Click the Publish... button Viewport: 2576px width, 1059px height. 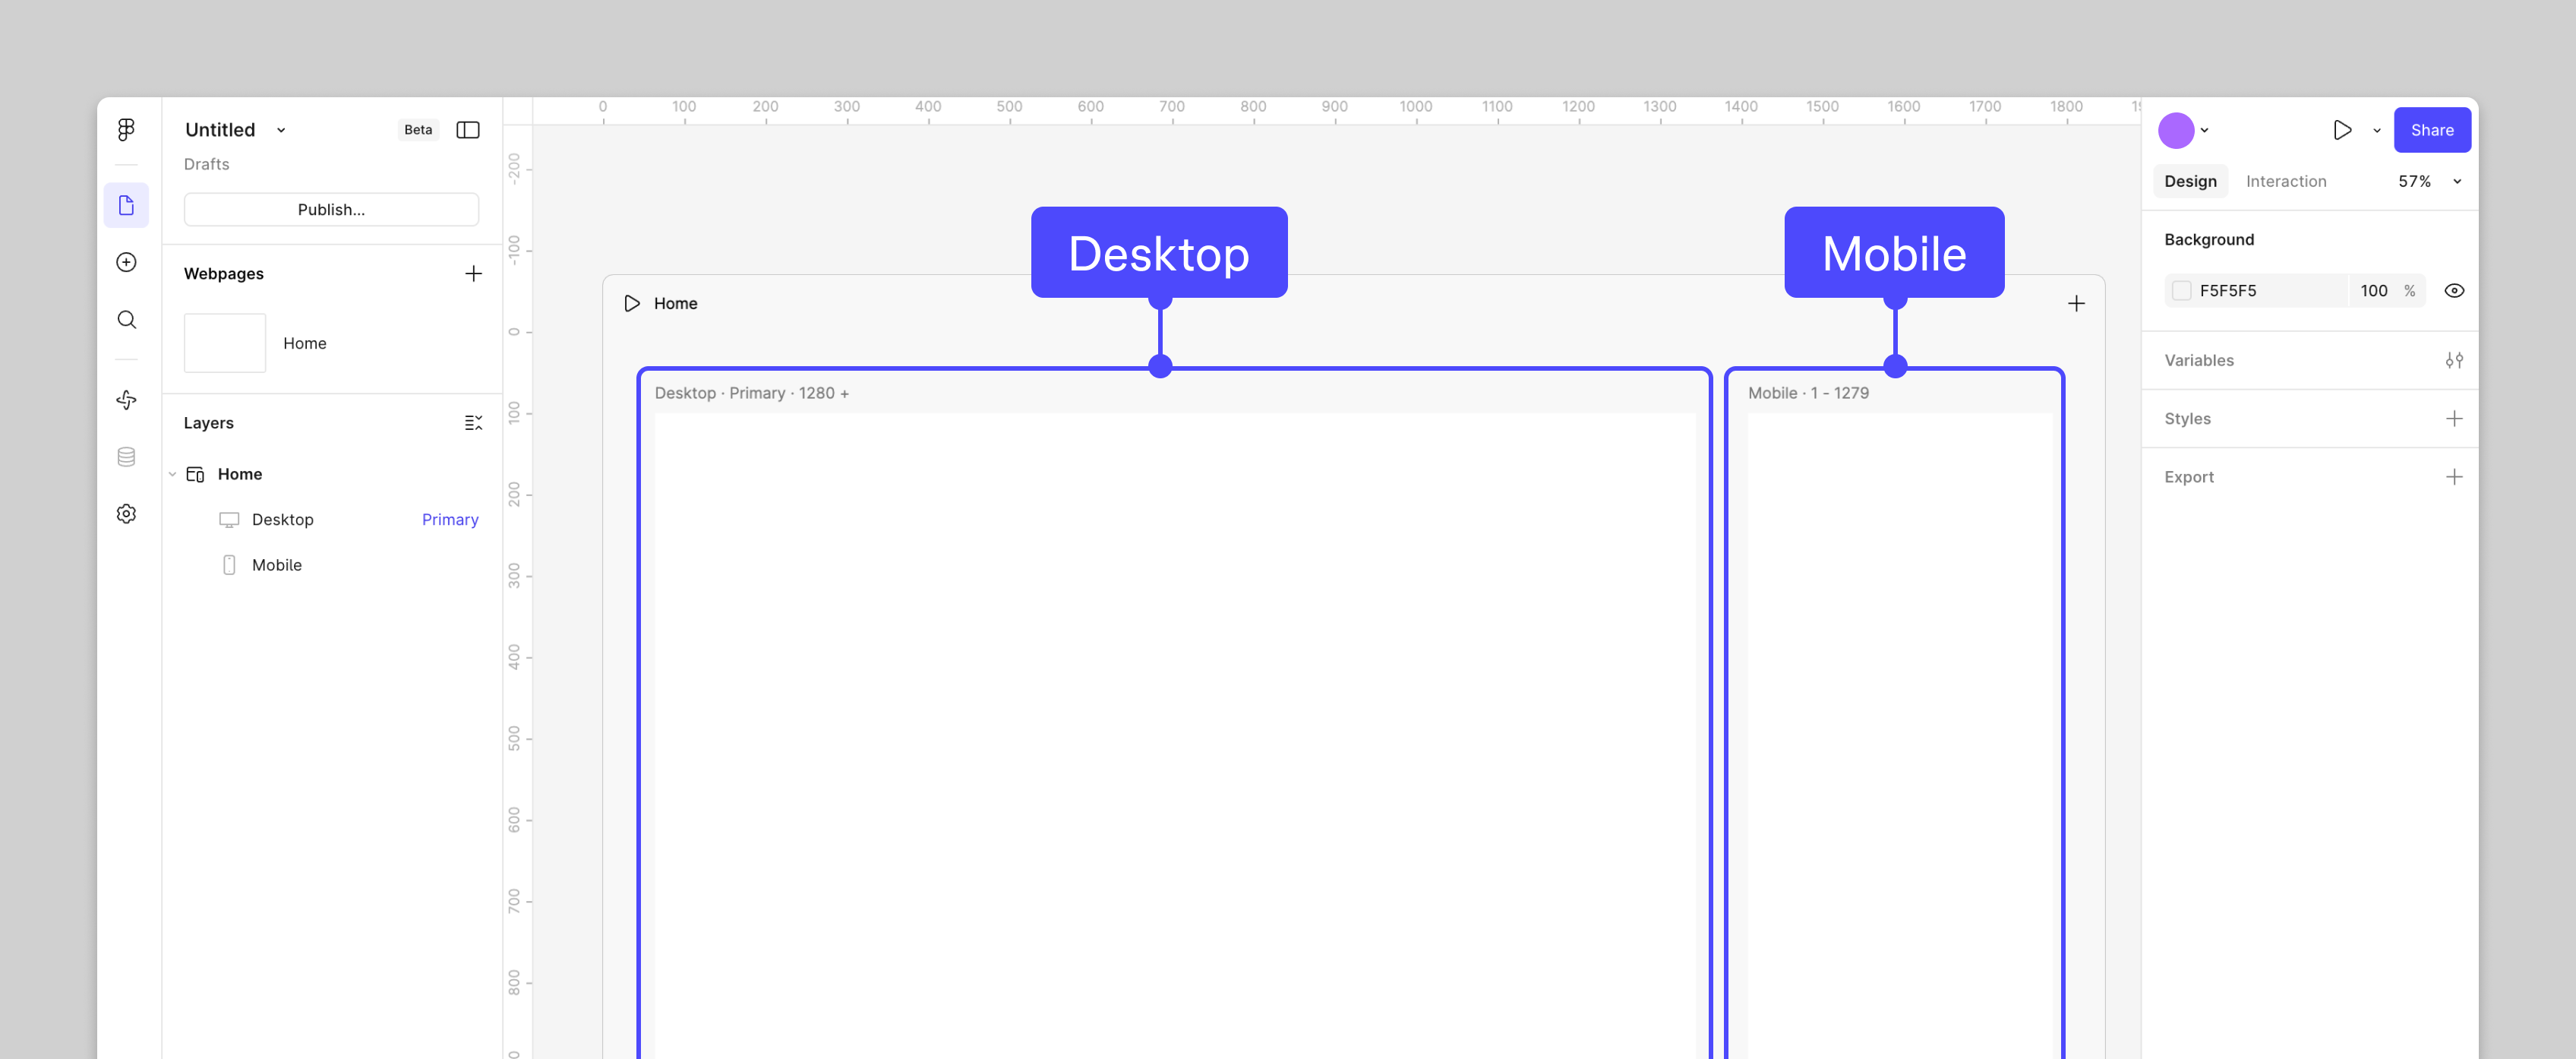(331, 210)
